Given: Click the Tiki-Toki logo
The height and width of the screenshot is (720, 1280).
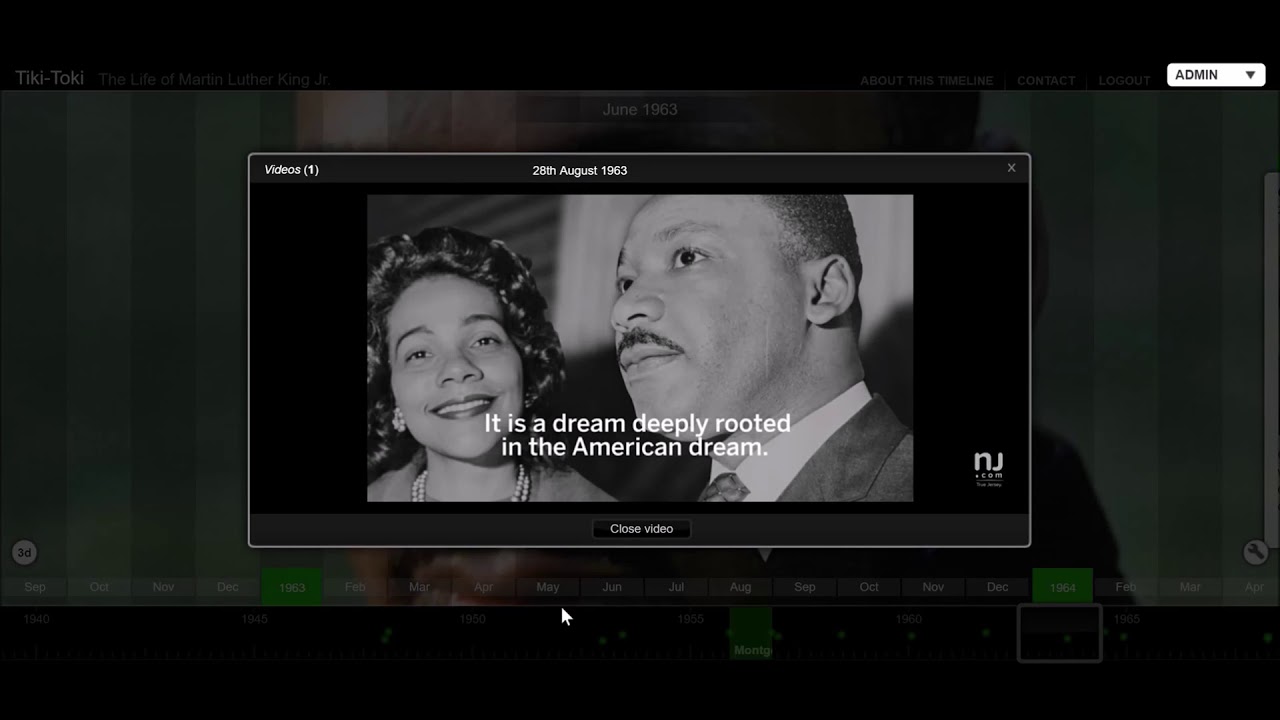Looking at the screenshot, I should tap(49, 78).
